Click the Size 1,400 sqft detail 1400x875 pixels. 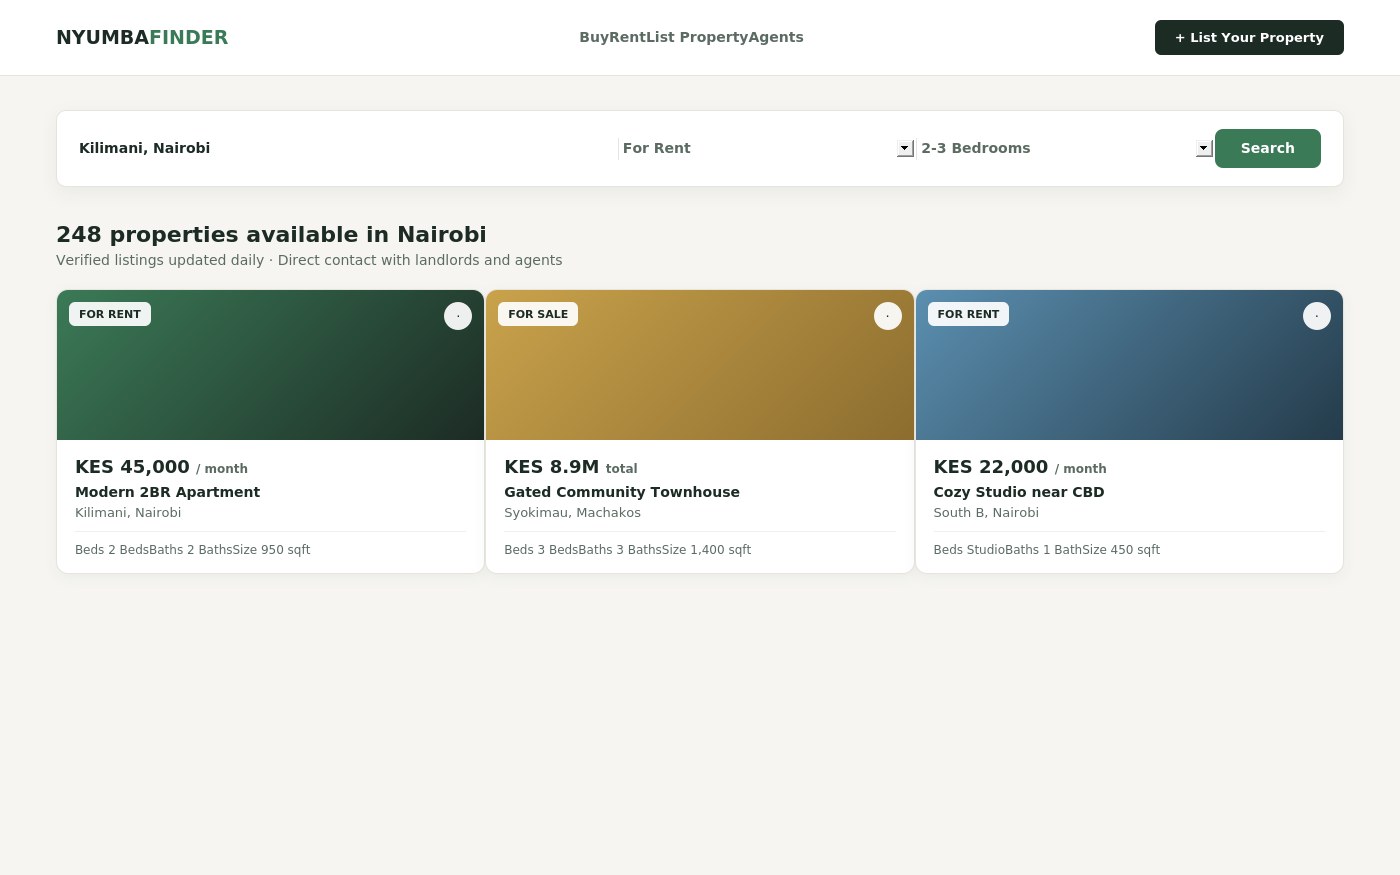pos(707,550)
